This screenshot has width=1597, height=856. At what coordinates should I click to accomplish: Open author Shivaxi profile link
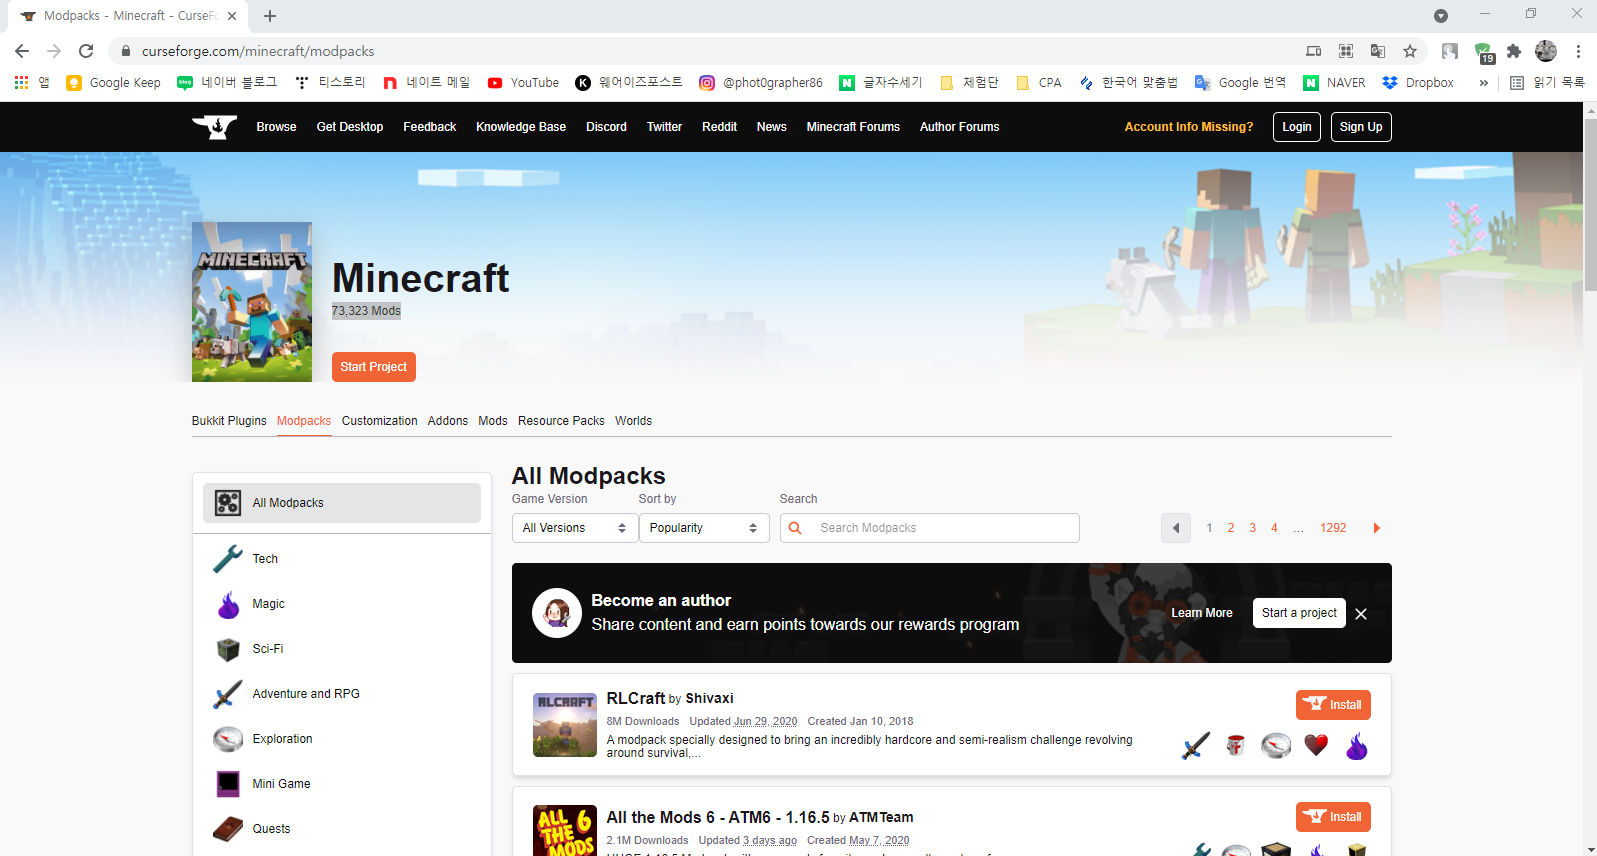click(709, 698)
